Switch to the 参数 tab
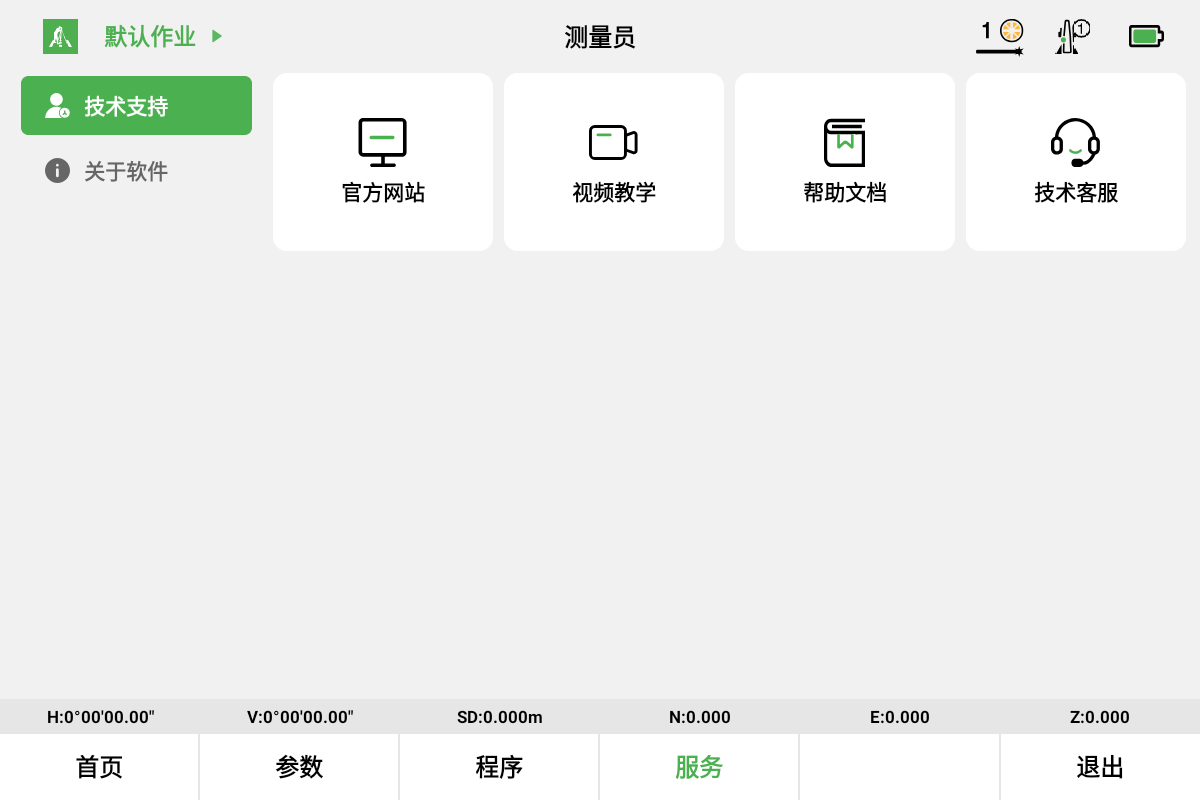Viewport: 1200px width, 800px height. (x=299, y=767)
